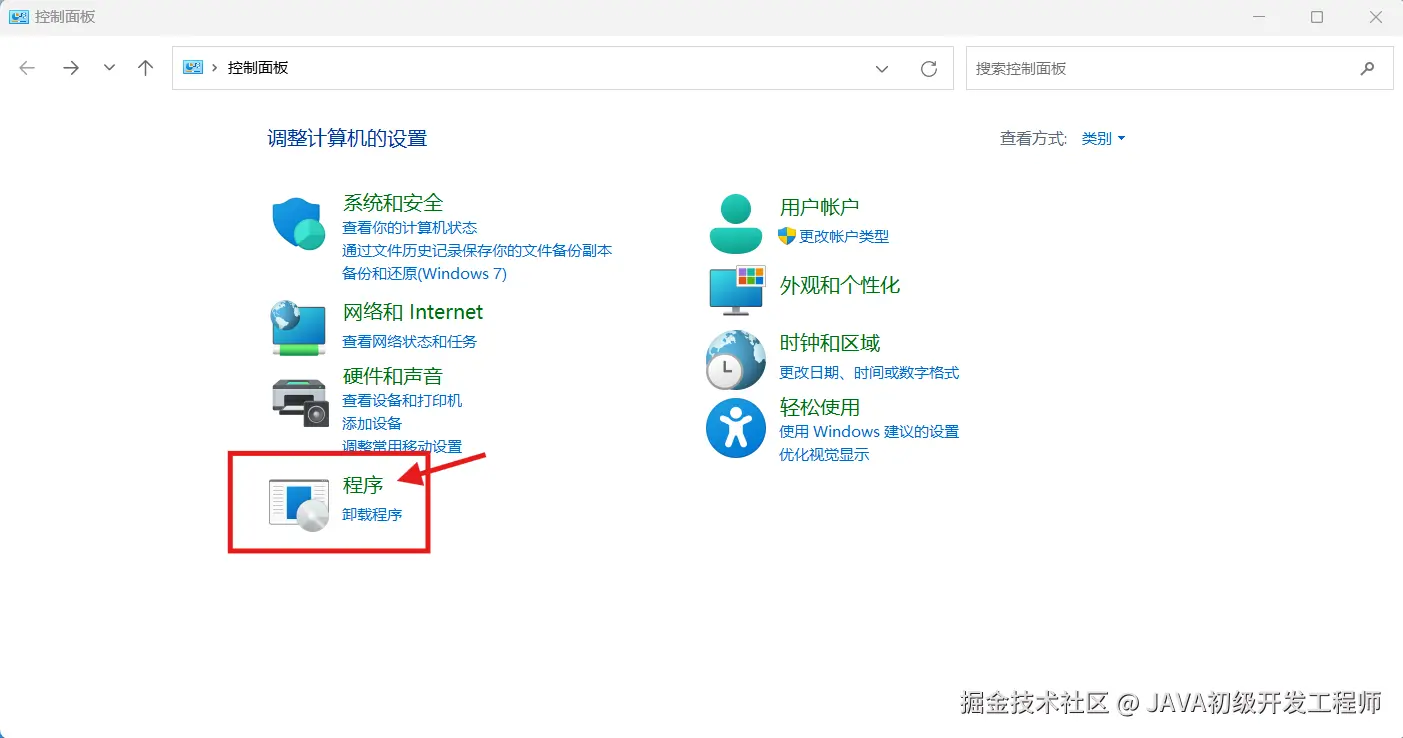Click the Ease of Access icon
This screenshot has width=1403, height=738.
(x=736, y=428)
